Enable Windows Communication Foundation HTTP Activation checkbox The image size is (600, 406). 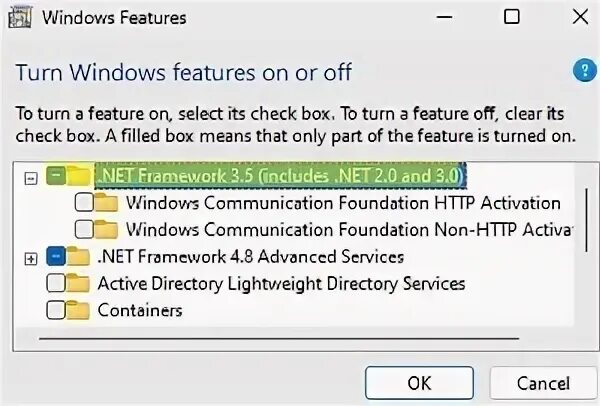click(x=85, y=203)
